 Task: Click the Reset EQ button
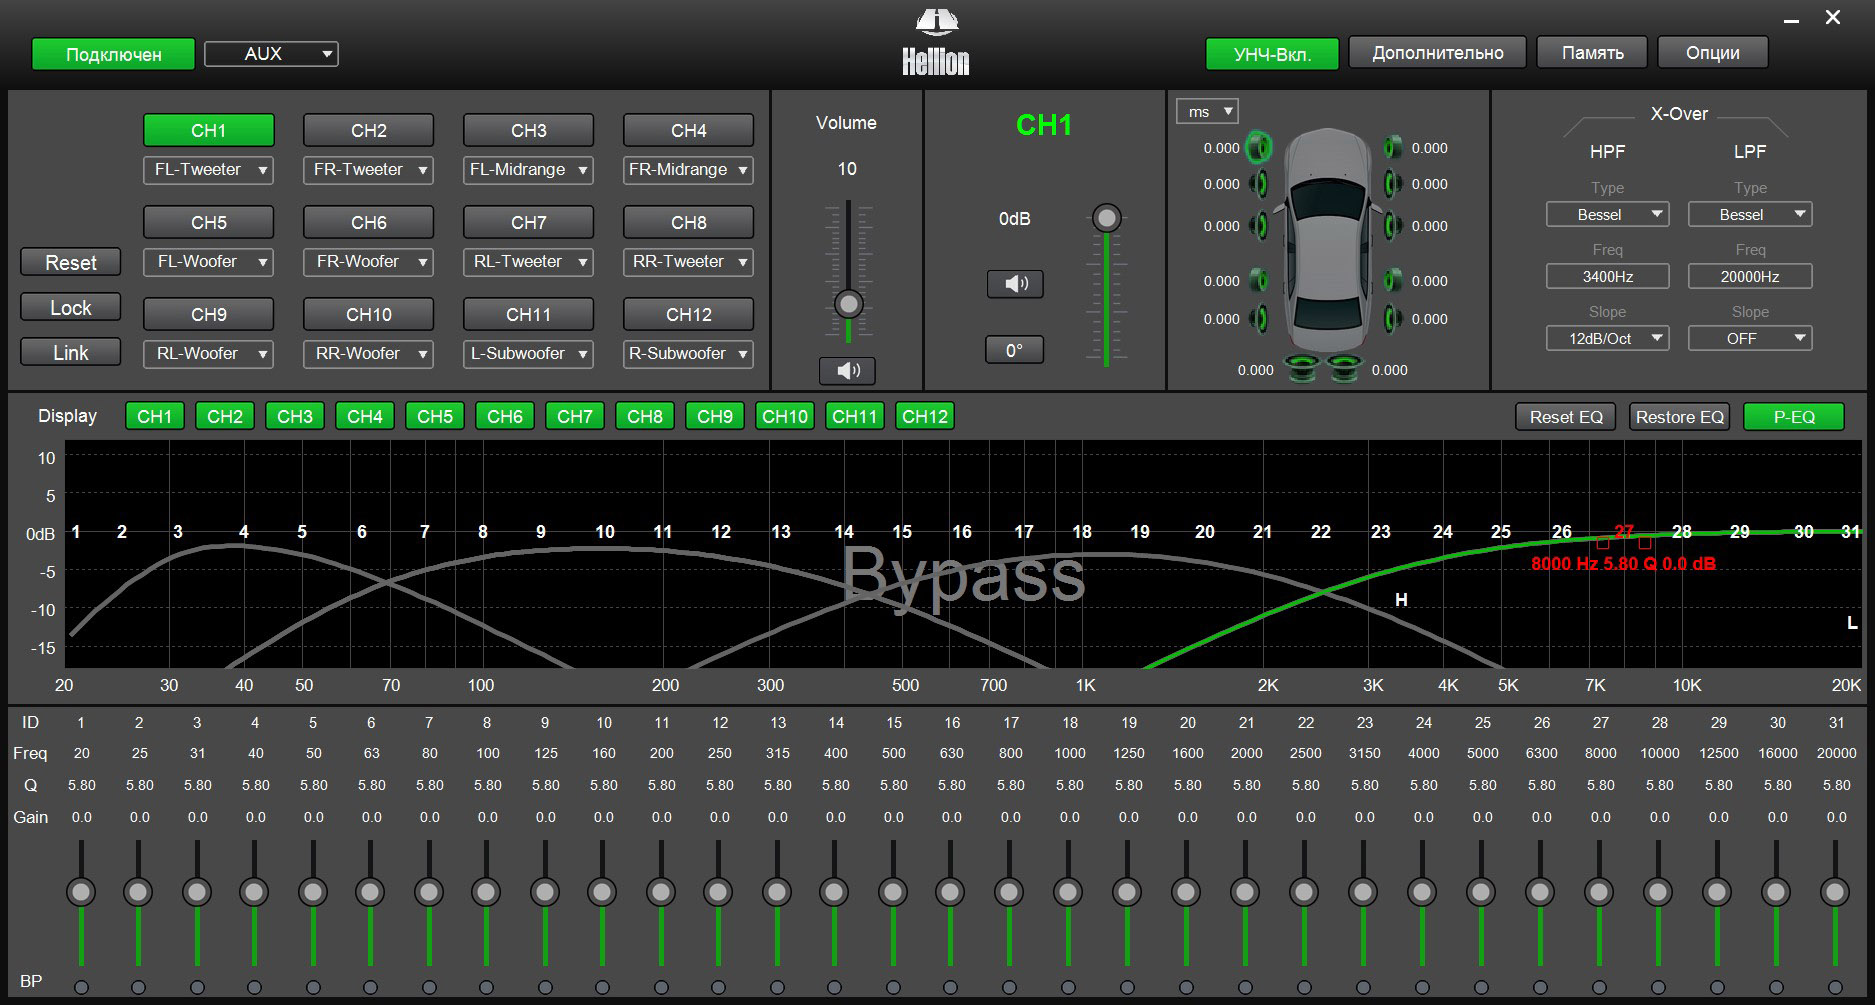coord(1566,417)
